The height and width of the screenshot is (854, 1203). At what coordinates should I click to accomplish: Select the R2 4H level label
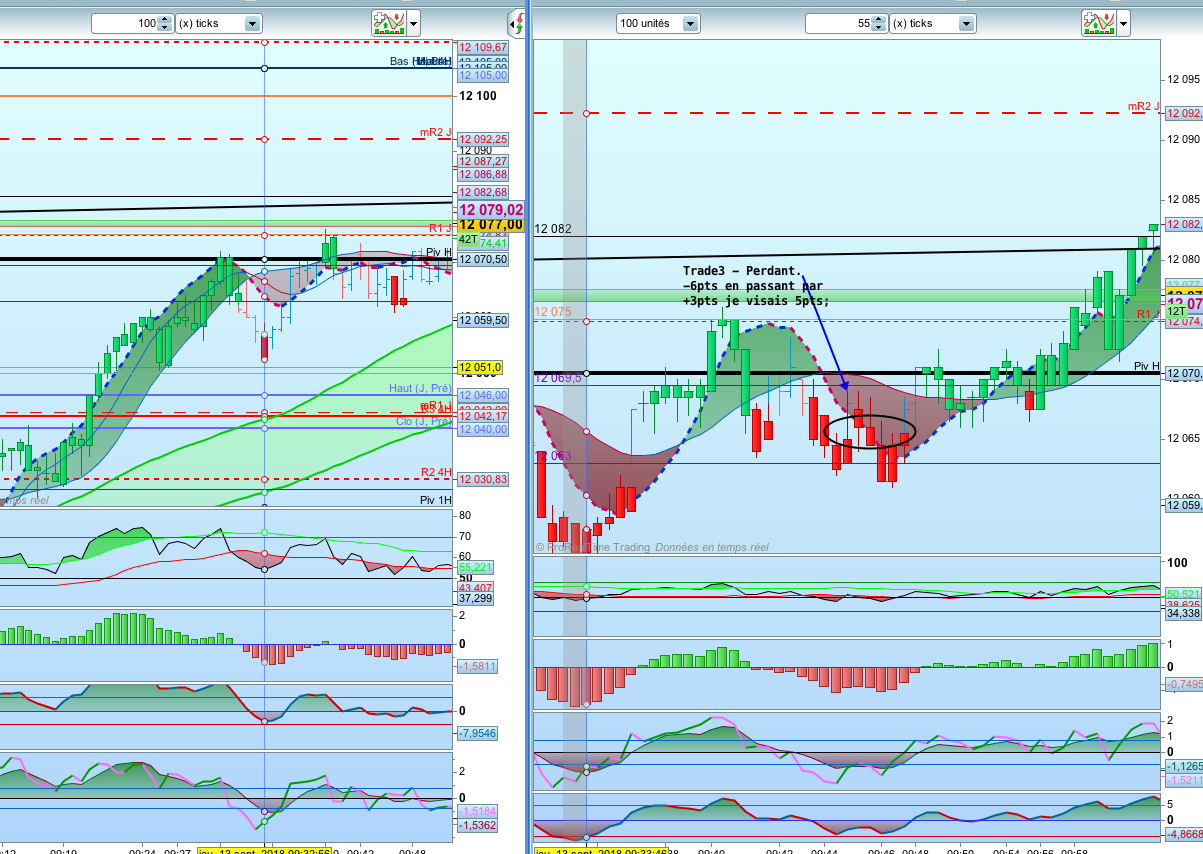coord(436,472)
